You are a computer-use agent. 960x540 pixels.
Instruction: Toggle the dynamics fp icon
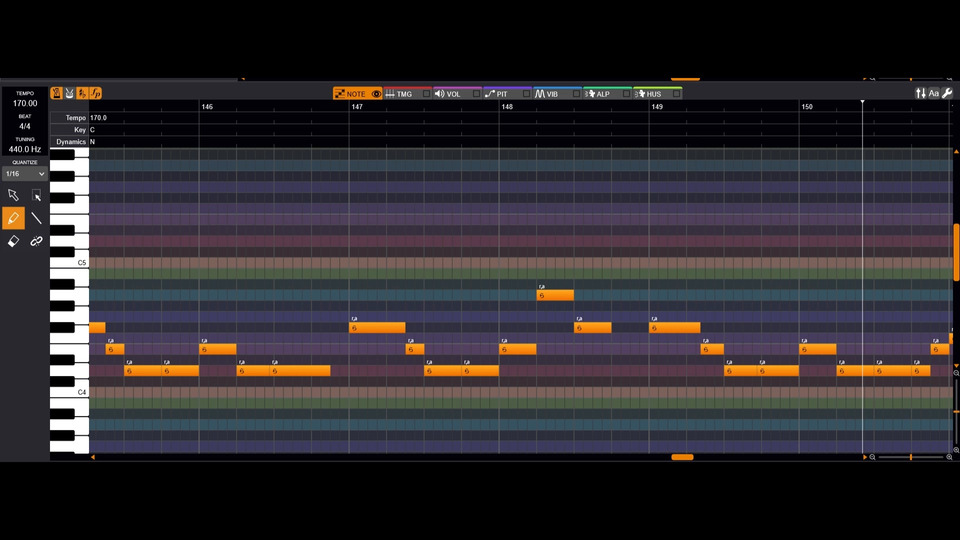coord(96,93)
